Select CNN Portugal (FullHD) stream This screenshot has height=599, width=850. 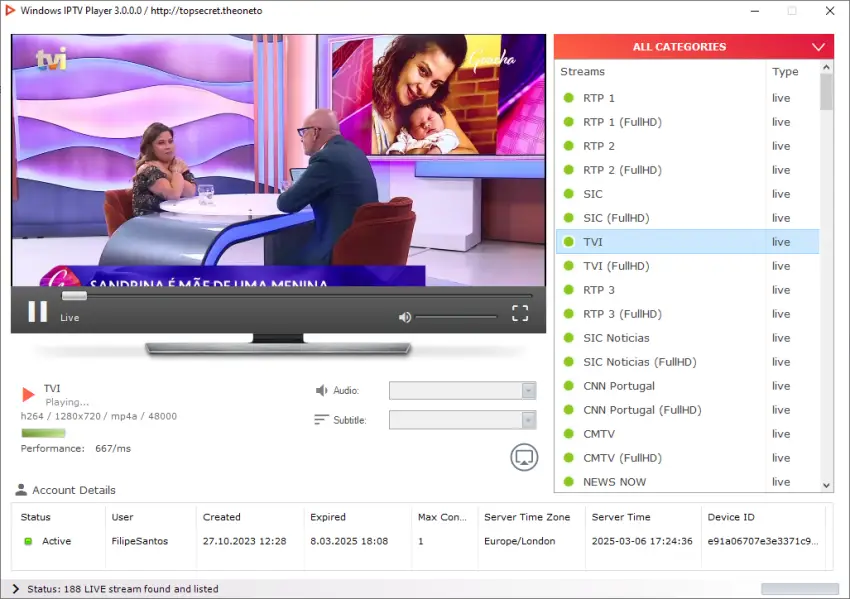[687, 410]
